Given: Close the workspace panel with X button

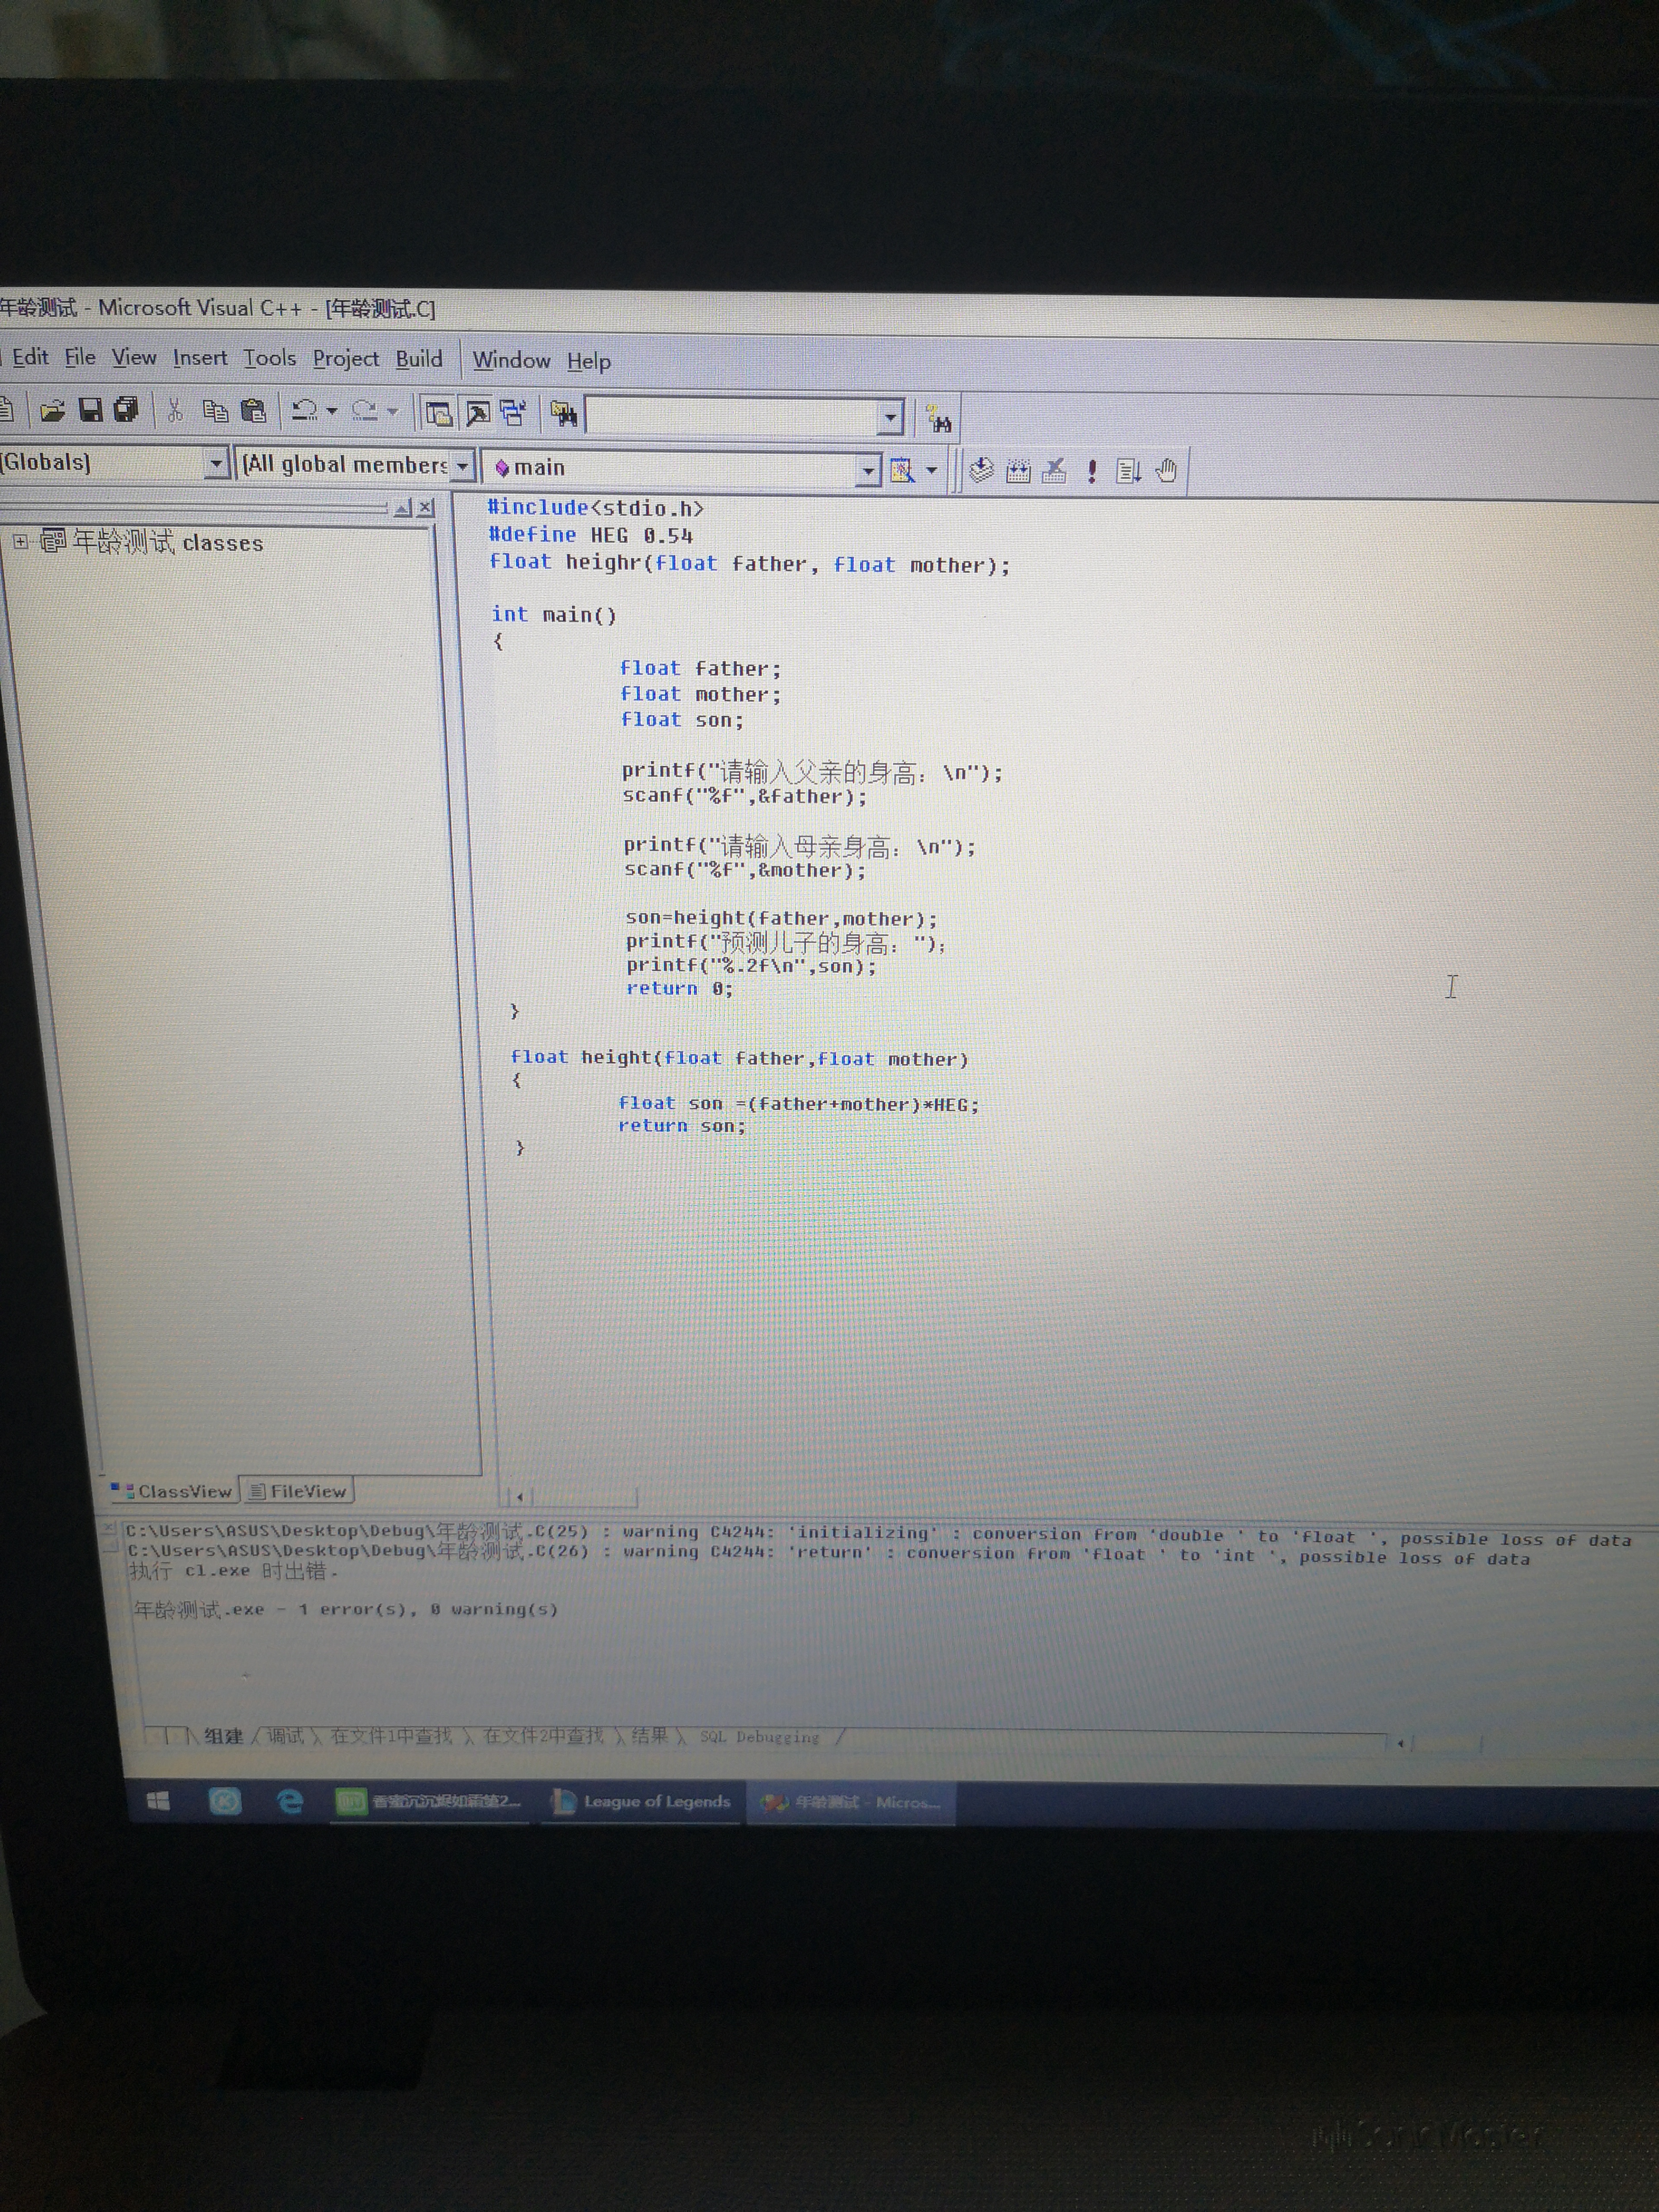Looking at the screenshot, I should pyautogui.click(x=426, y=507).
